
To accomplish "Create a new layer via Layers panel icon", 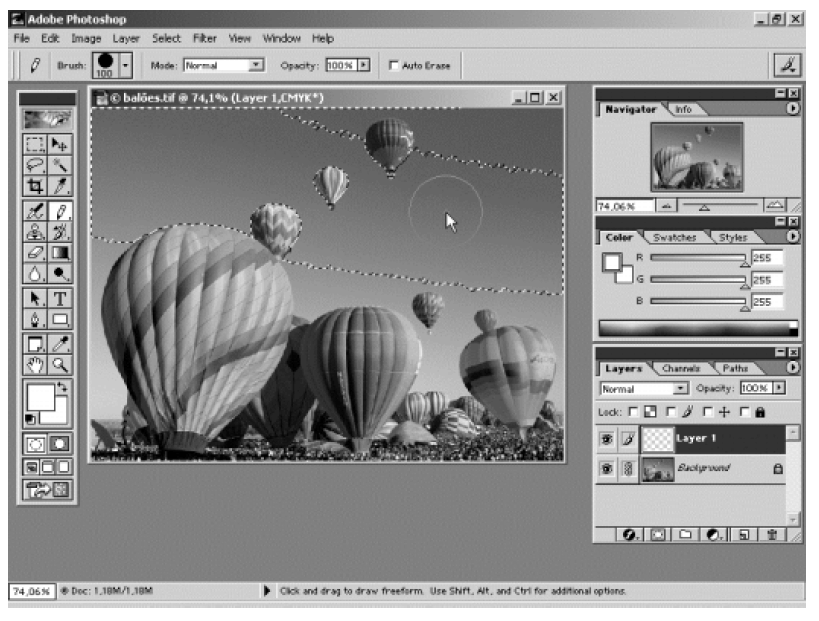I will tap(744, 535).
